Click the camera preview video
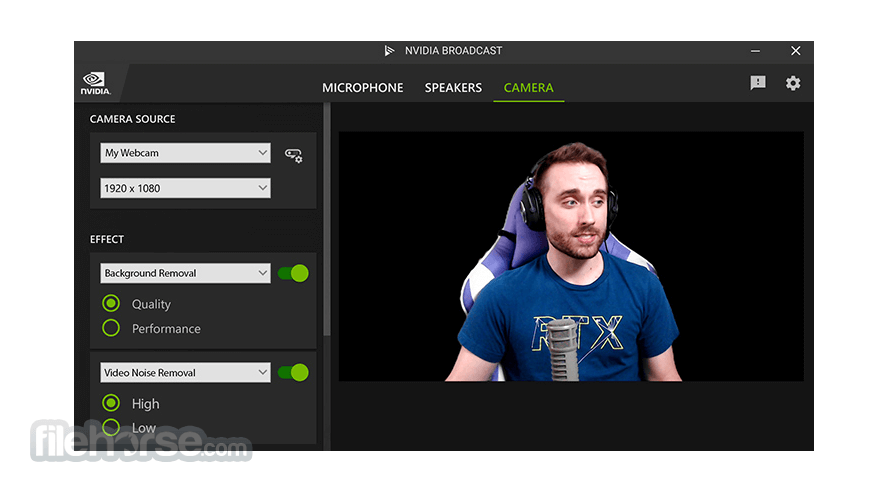Viewport: 888px width, 492px height. point(571,256)
